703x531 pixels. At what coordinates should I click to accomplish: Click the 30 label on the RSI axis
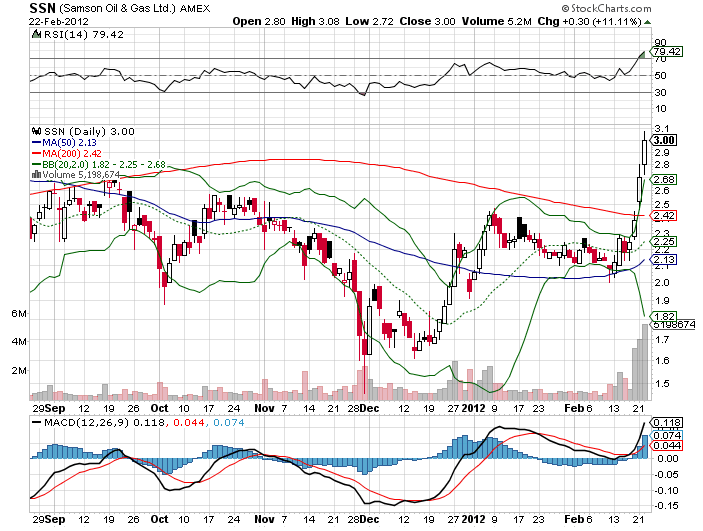click(660, 92)
